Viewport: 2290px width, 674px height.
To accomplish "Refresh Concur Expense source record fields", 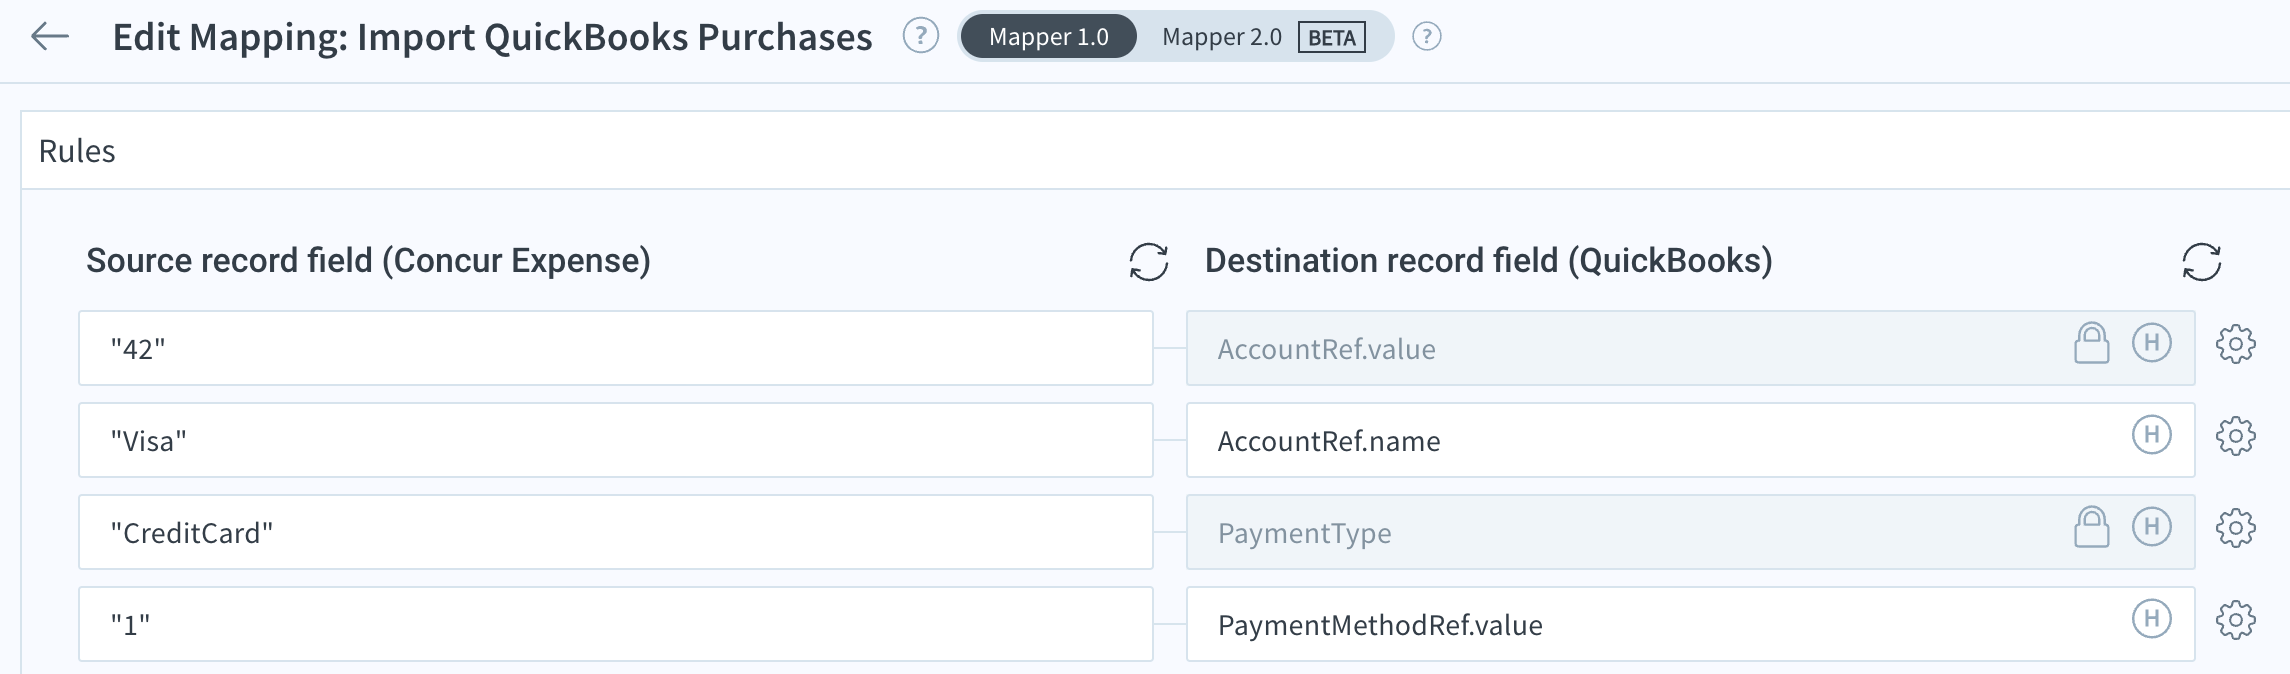I will (1148, 262).
